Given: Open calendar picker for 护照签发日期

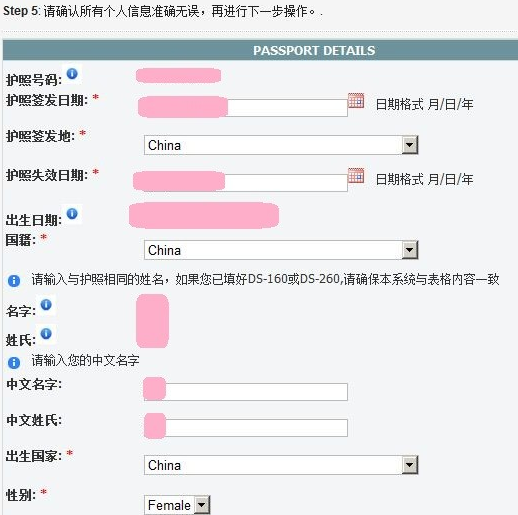Looking at the screenshot, I should tap(356, 100).
